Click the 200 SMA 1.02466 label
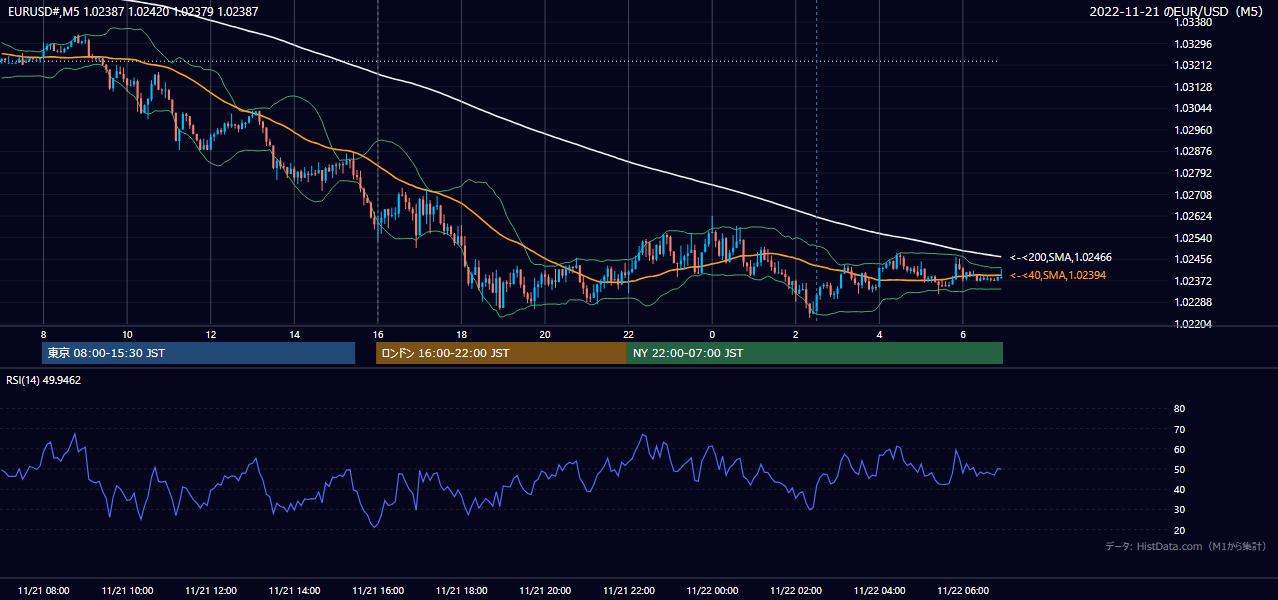The image size is (1278, 600). [1061, 257]
